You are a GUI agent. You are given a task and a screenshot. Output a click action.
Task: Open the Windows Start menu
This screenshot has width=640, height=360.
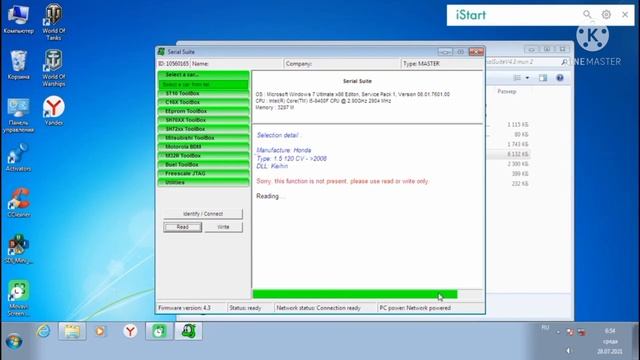point(14,342)
